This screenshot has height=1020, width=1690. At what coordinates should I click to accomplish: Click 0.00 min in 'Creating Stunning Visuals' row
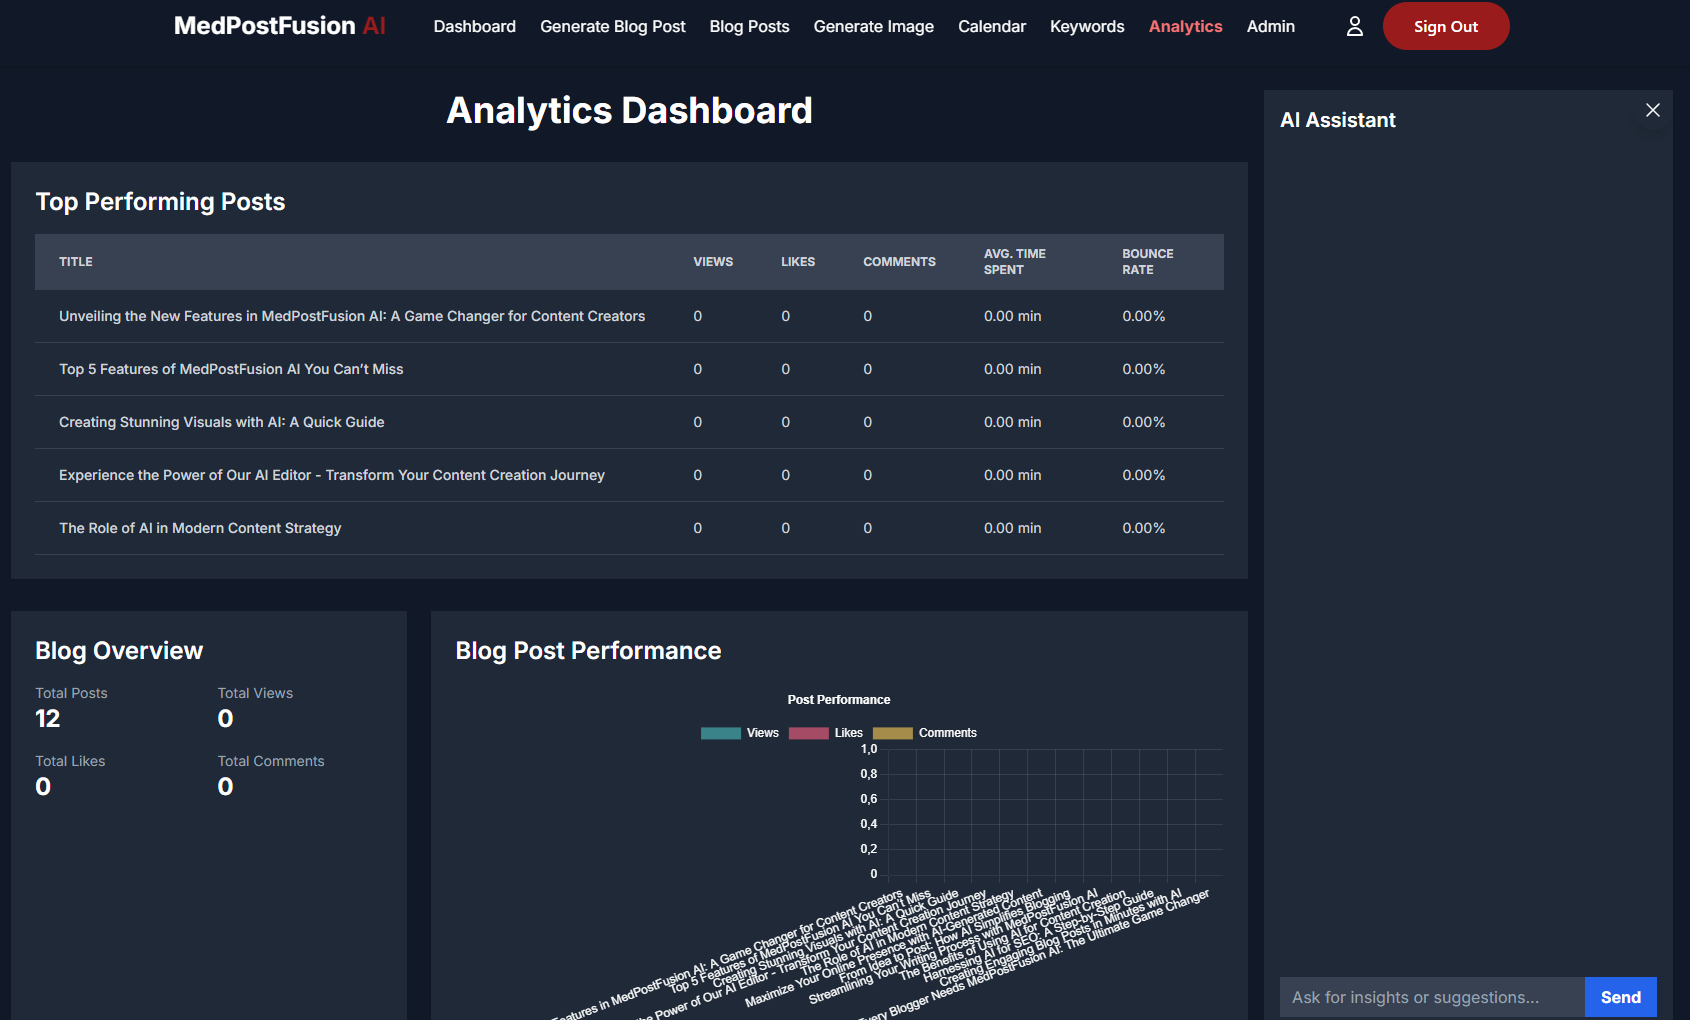(1013, 422)
